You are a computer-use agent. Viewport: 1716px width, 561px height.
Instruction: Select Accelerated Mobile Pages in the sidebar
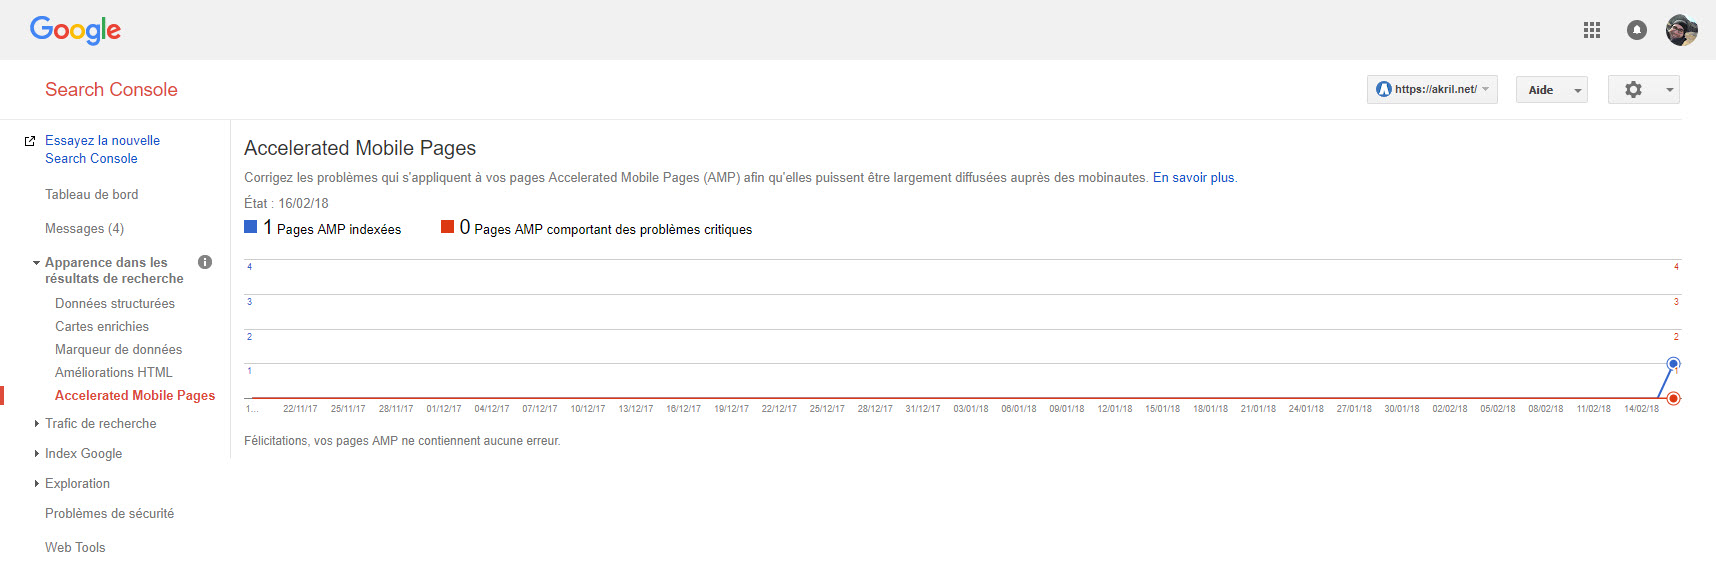tap(135, 395)
